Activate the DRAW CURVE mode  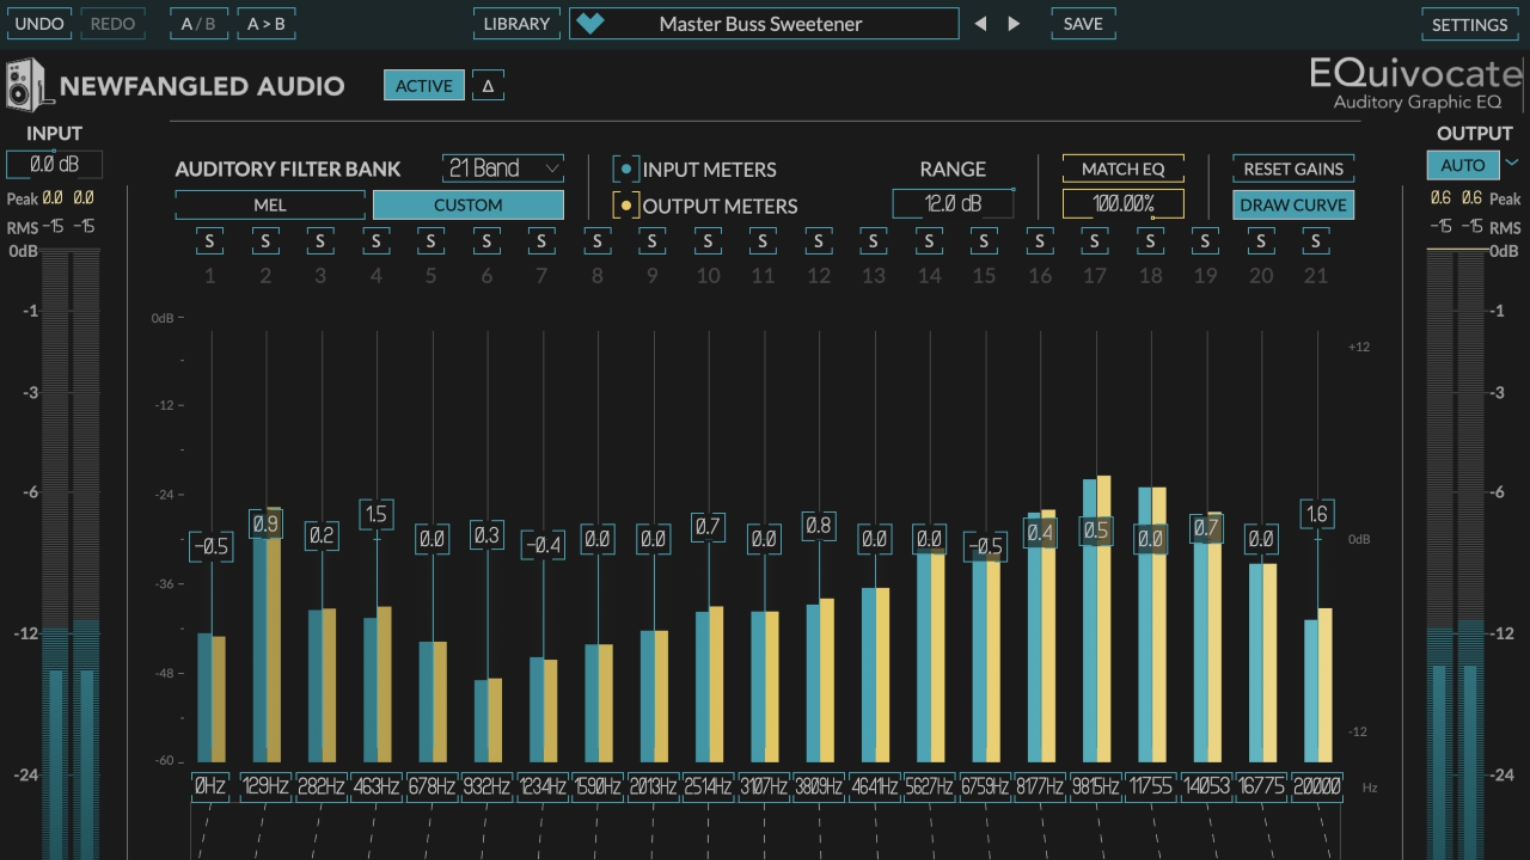[1293, 204]
